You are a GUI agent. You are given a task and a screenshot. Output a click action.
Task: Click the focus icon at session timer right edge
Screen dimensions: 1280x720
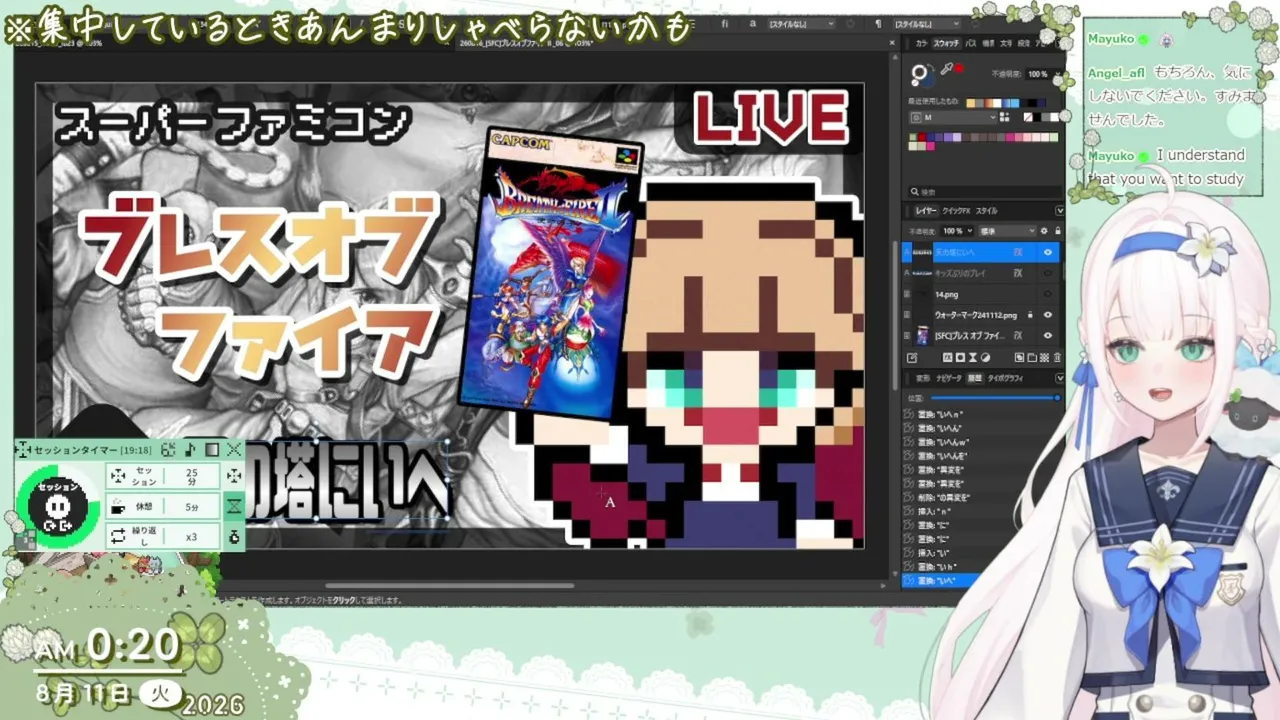tap(234, 476)
